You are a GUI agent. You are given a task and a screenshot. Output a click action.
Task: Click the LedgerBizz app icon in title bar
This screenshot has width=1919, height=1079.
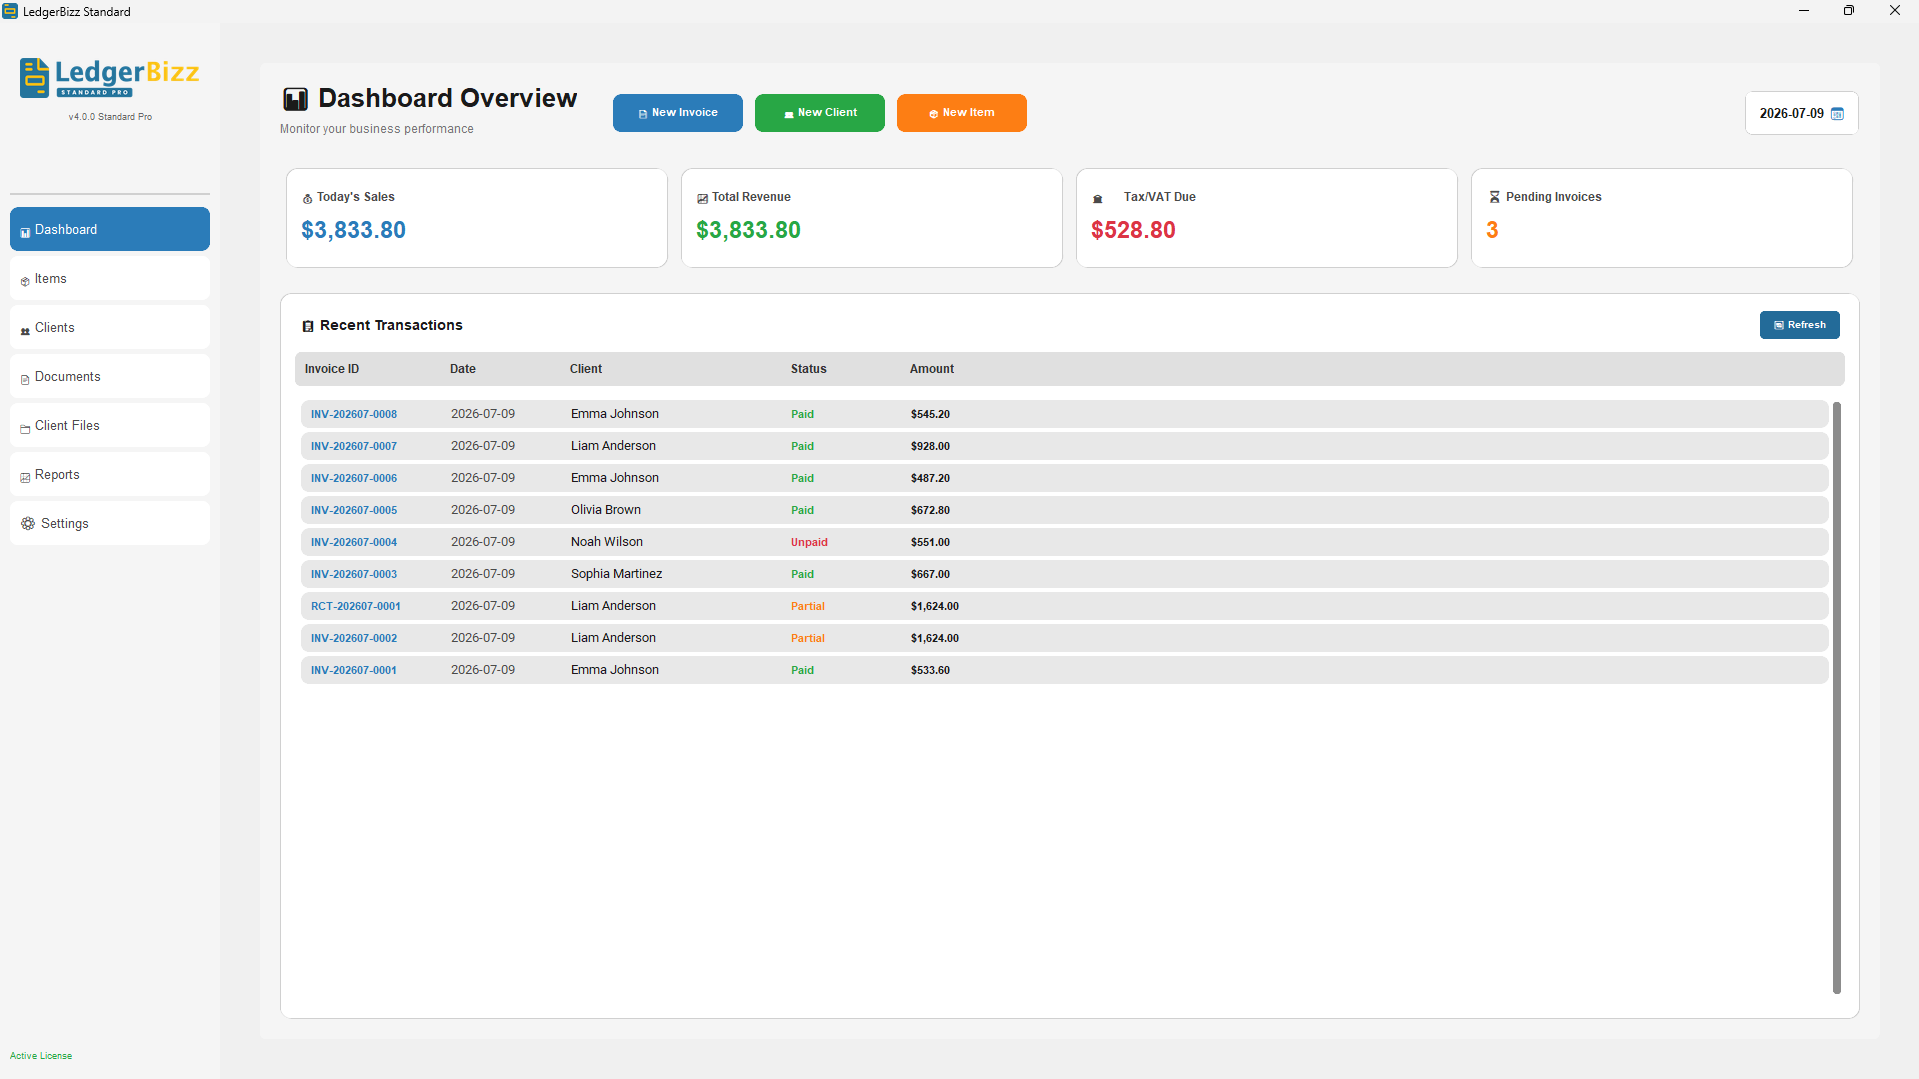(x=10, y=11)
